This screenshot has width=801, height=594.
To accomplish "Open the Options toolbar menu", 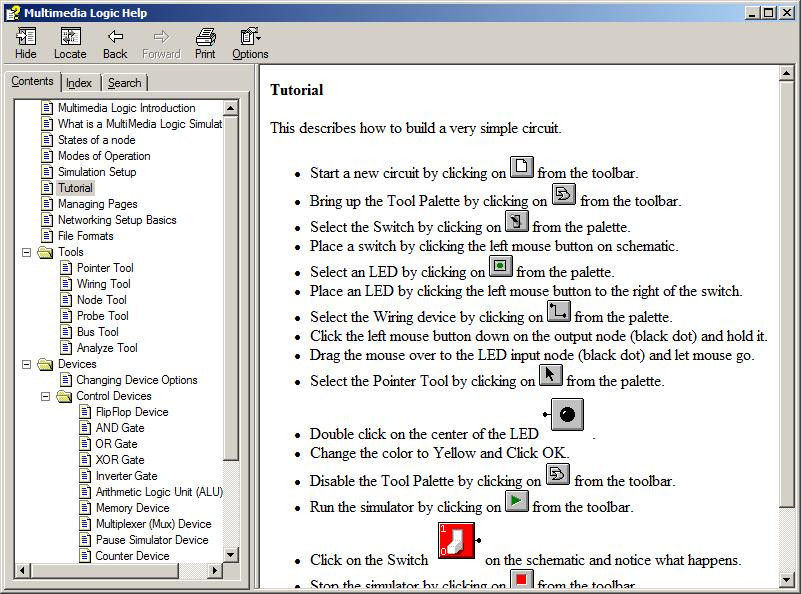I will pos(250,43).
